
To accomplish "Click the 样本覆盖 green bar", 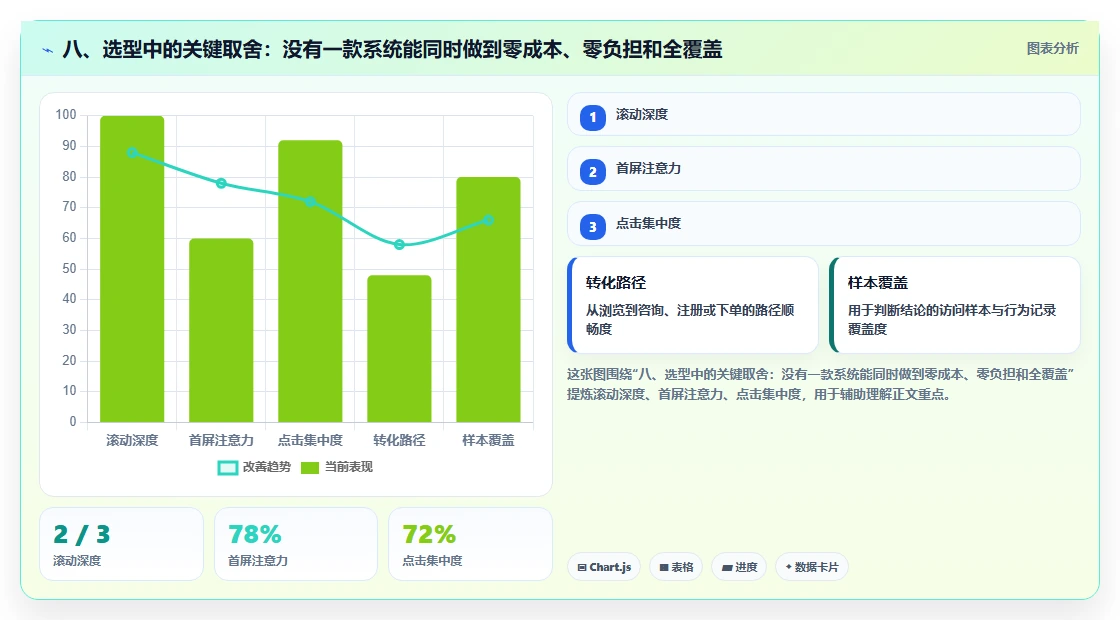I will [x=489, y=299].
